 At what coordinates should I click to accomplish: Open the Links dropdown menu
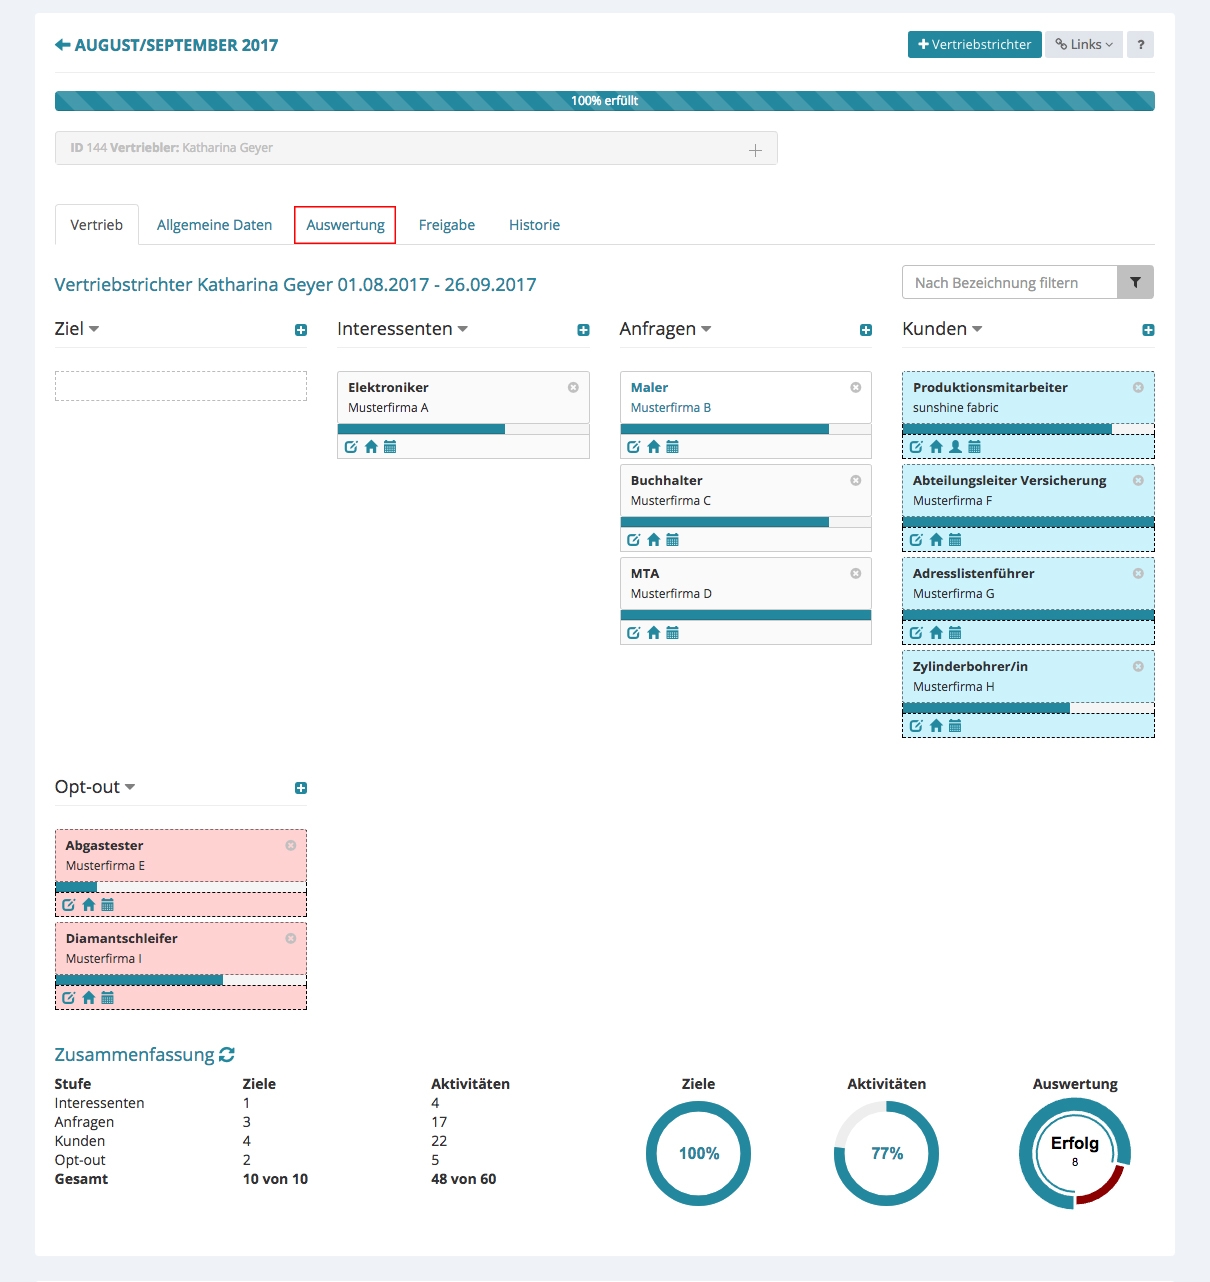(1084, 45)
